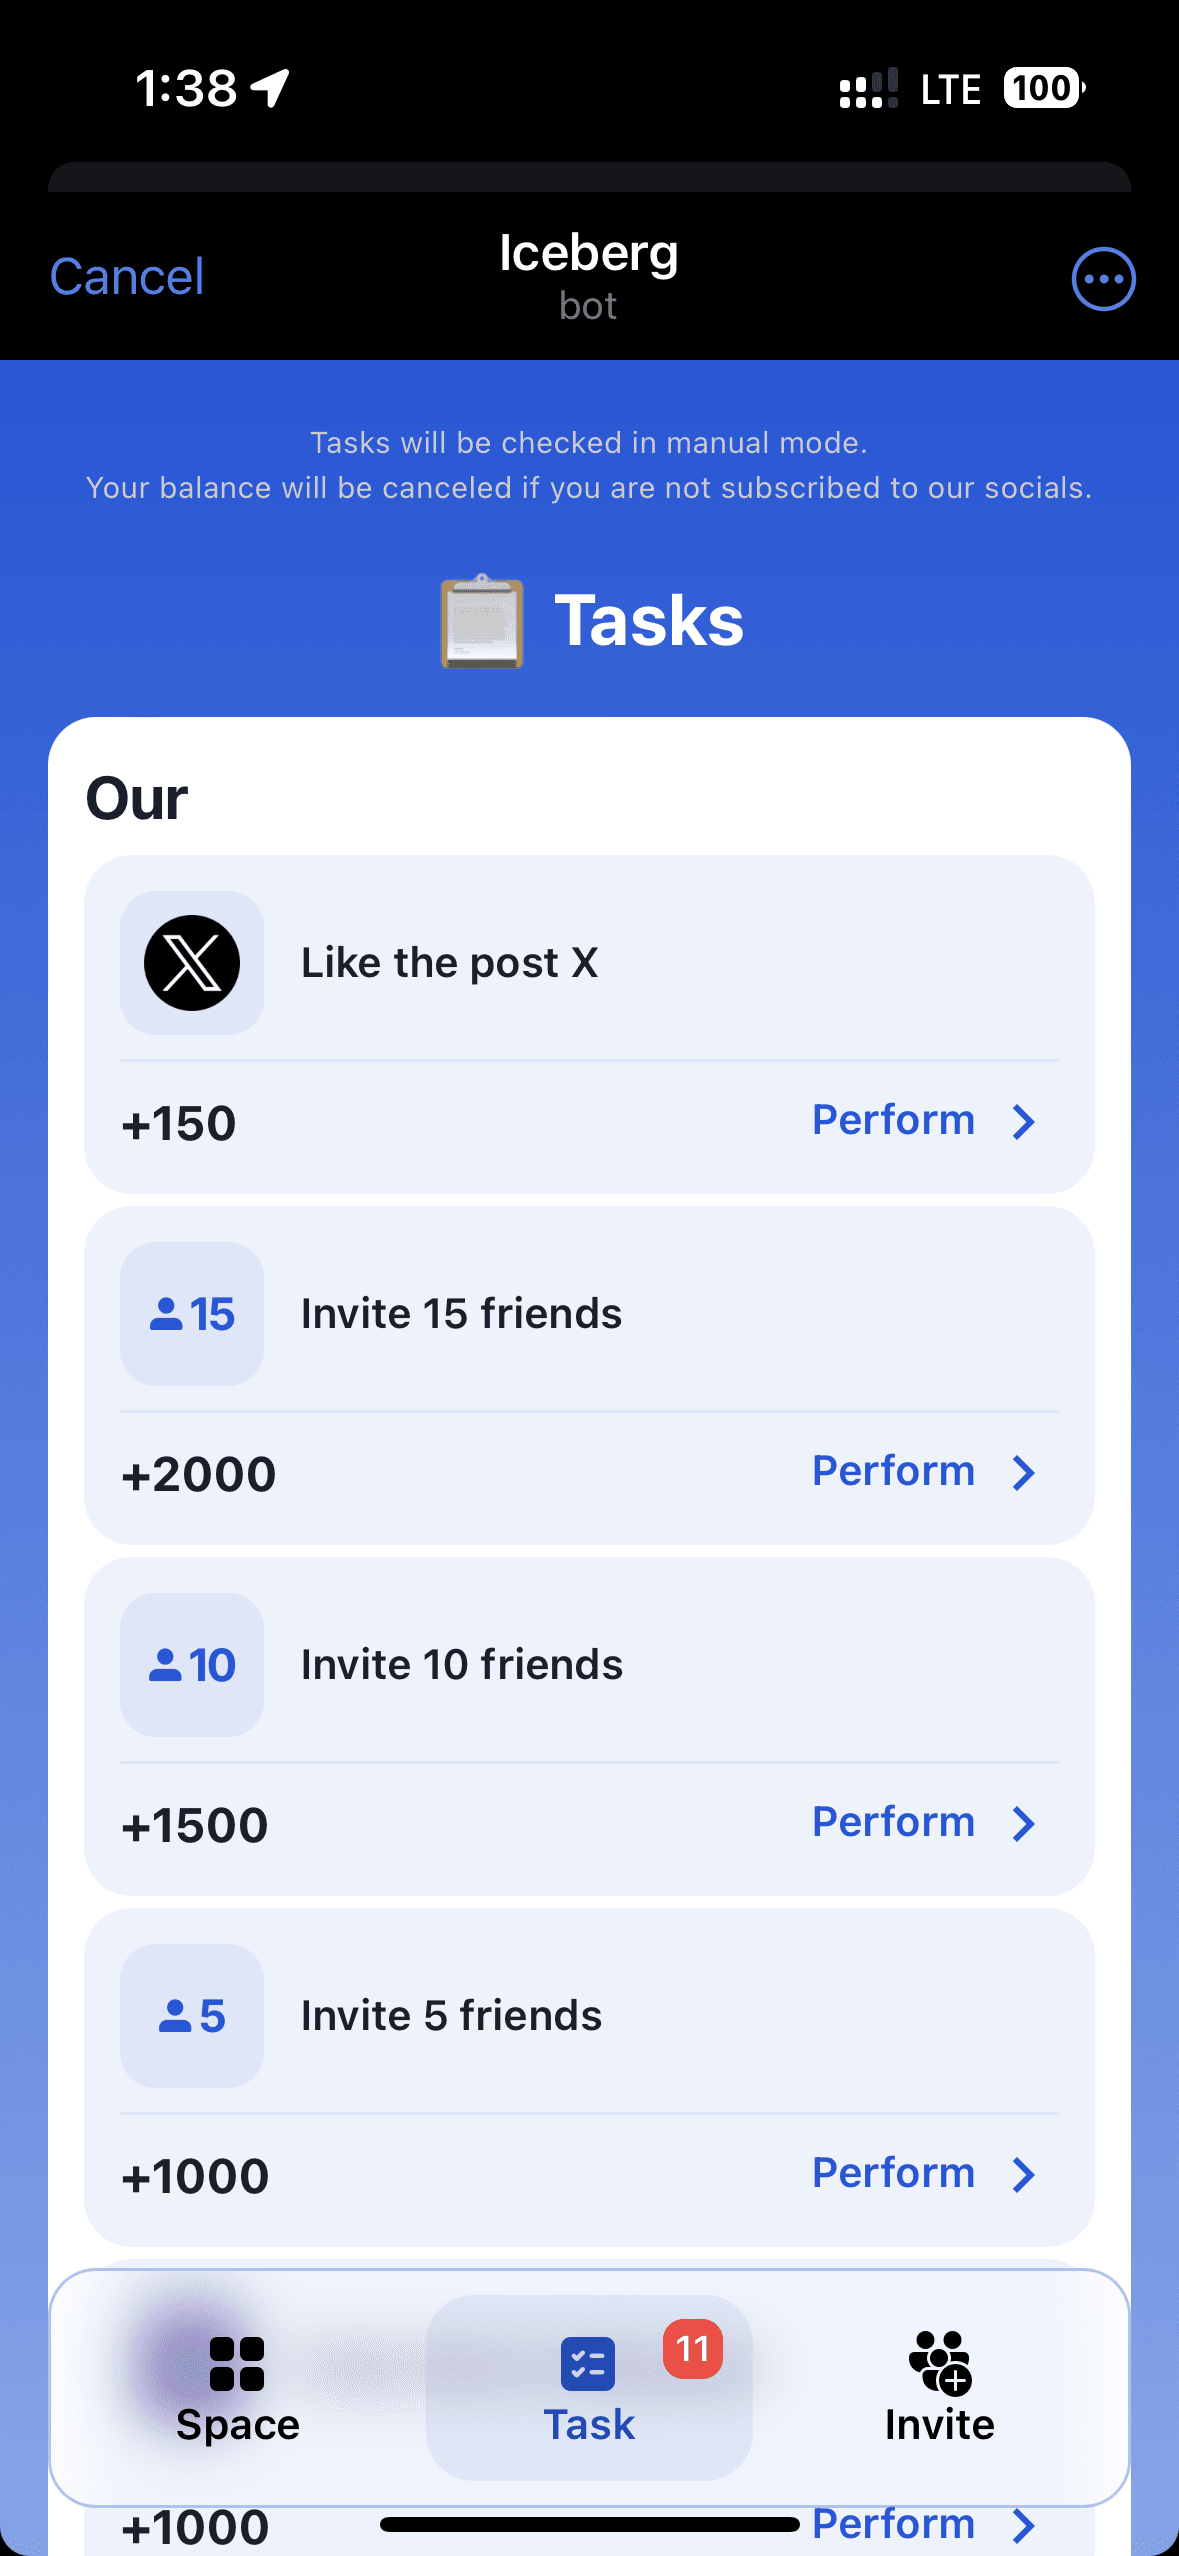Select the Invite 10 friends card title

click(x=462, y=1665)
